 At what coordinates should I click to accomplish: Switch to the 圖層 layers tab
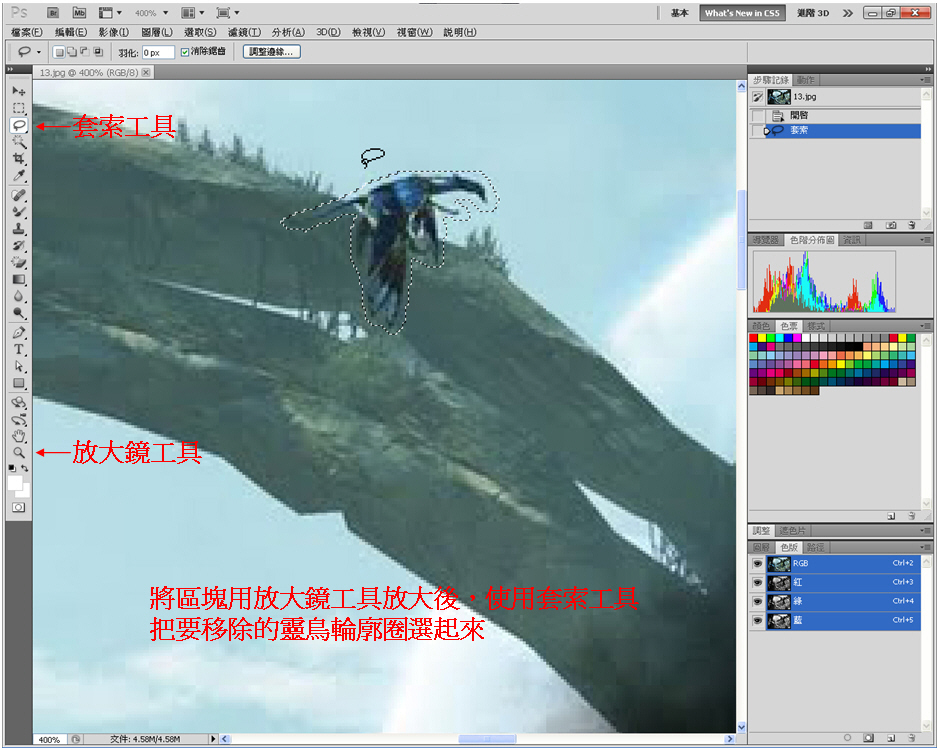762,547
